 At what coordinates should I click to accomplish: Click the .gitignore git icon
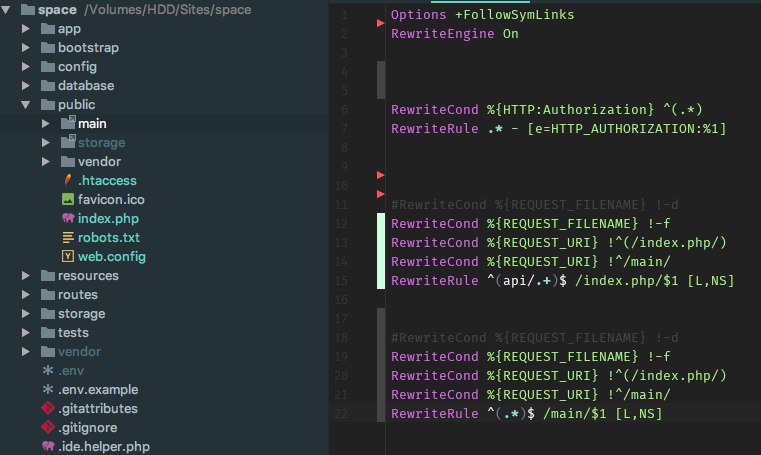(x=48, y=427)
